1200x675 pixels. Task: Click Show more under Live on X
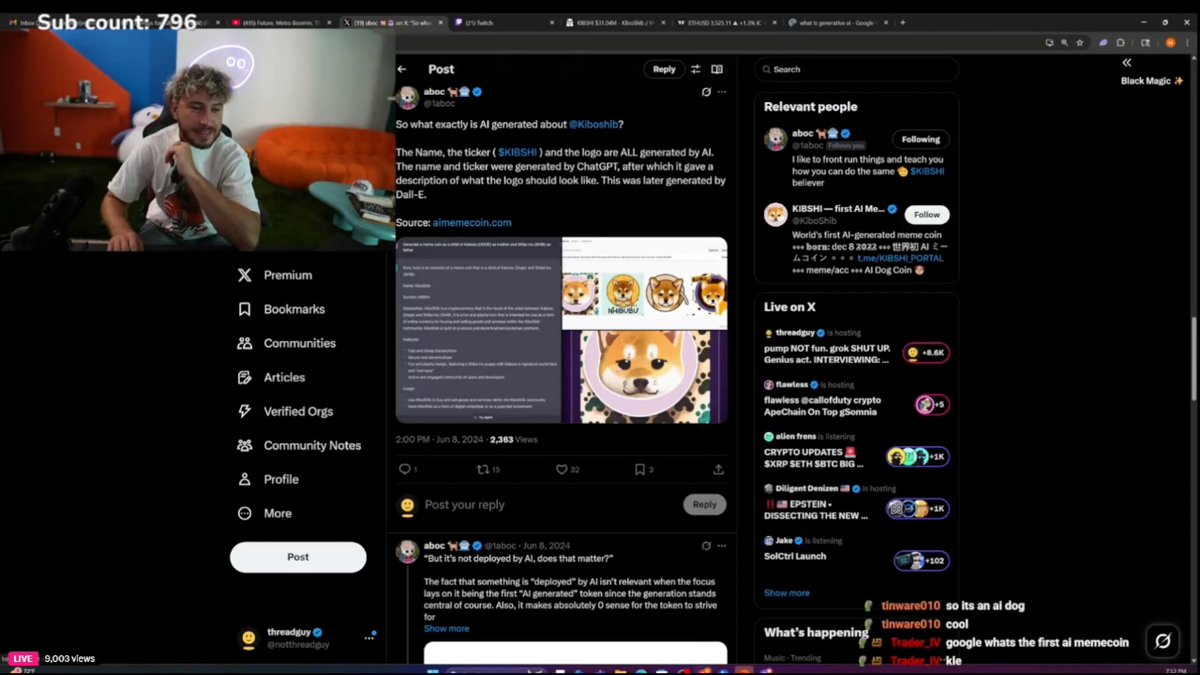(x=787, y=593)
